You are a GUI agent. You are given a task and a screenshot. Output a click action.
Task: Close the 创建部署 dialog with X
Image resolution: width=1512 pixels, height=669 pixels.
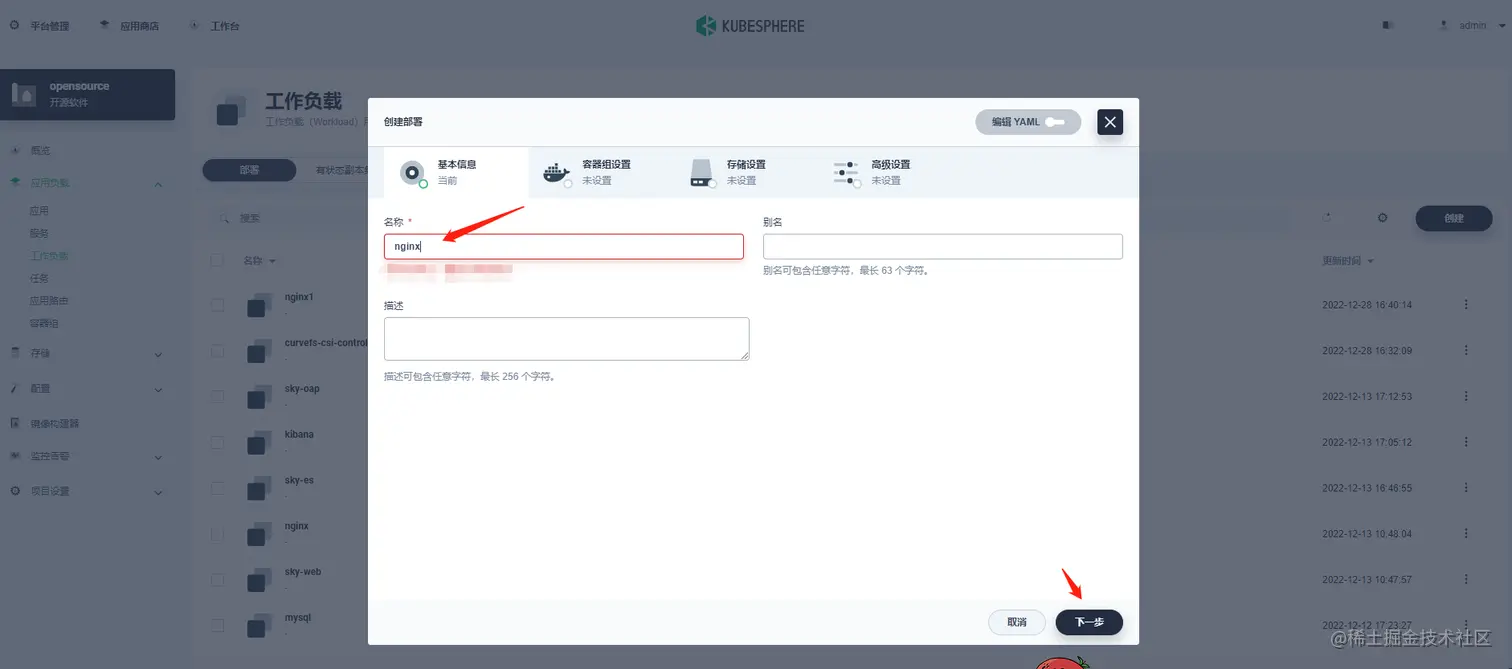[1110, 122]
